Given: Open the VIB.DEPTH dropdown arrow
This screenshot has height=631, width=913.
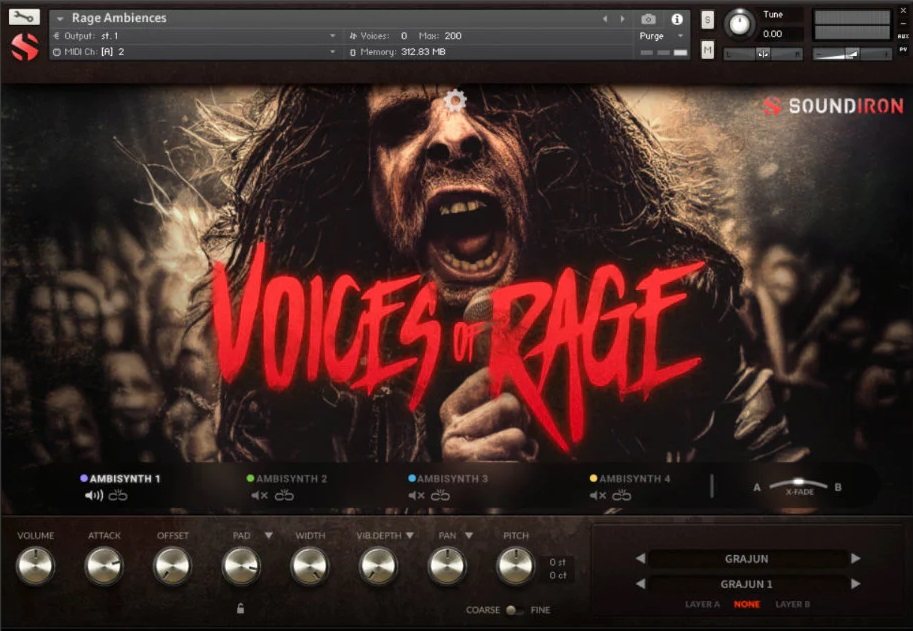Looking at the screenshot, I should (410, 535).
